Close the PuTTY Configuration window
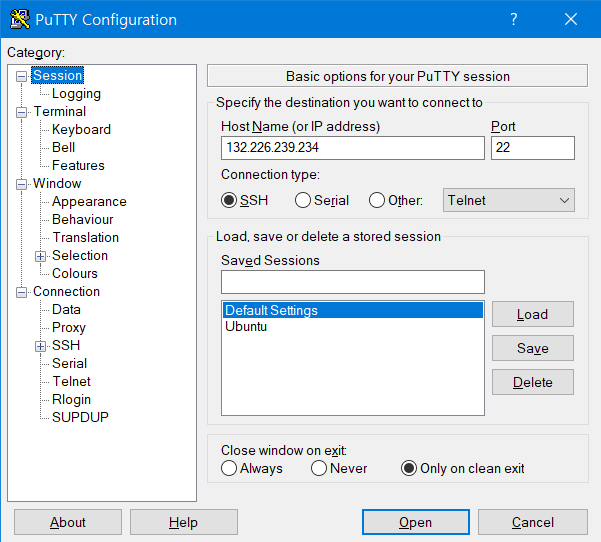The width and height of the screenshot is (601, 542). tap(571, 19)
